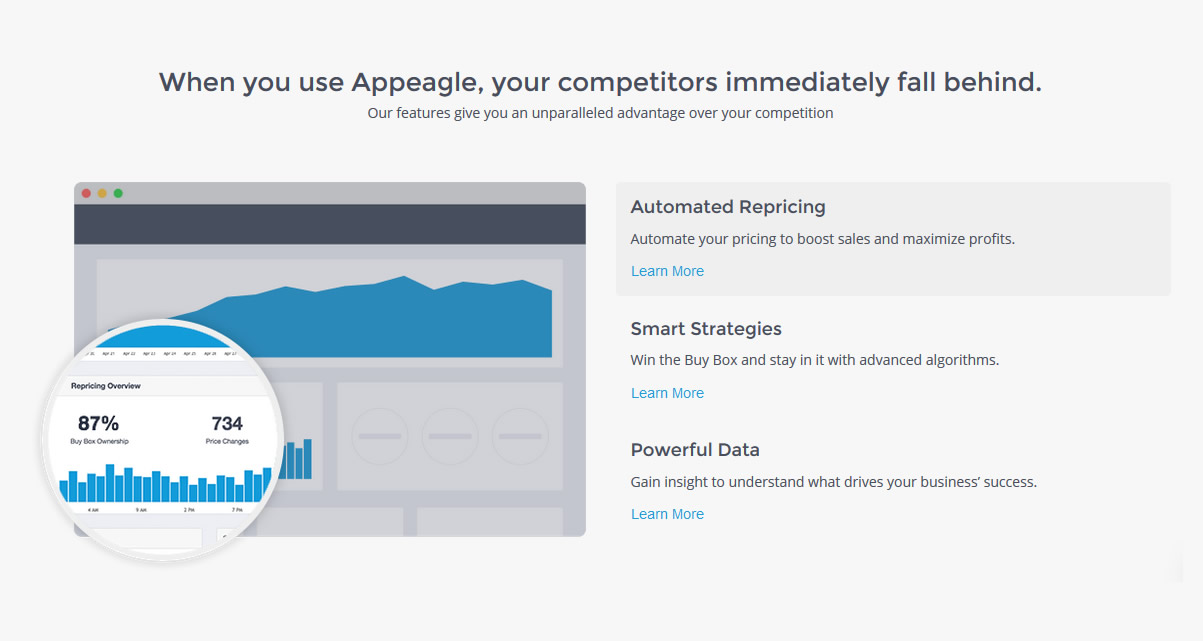Screen dimensions: 1203x641
Task: Open Learn More under Powerful Data
Action: 667,514
